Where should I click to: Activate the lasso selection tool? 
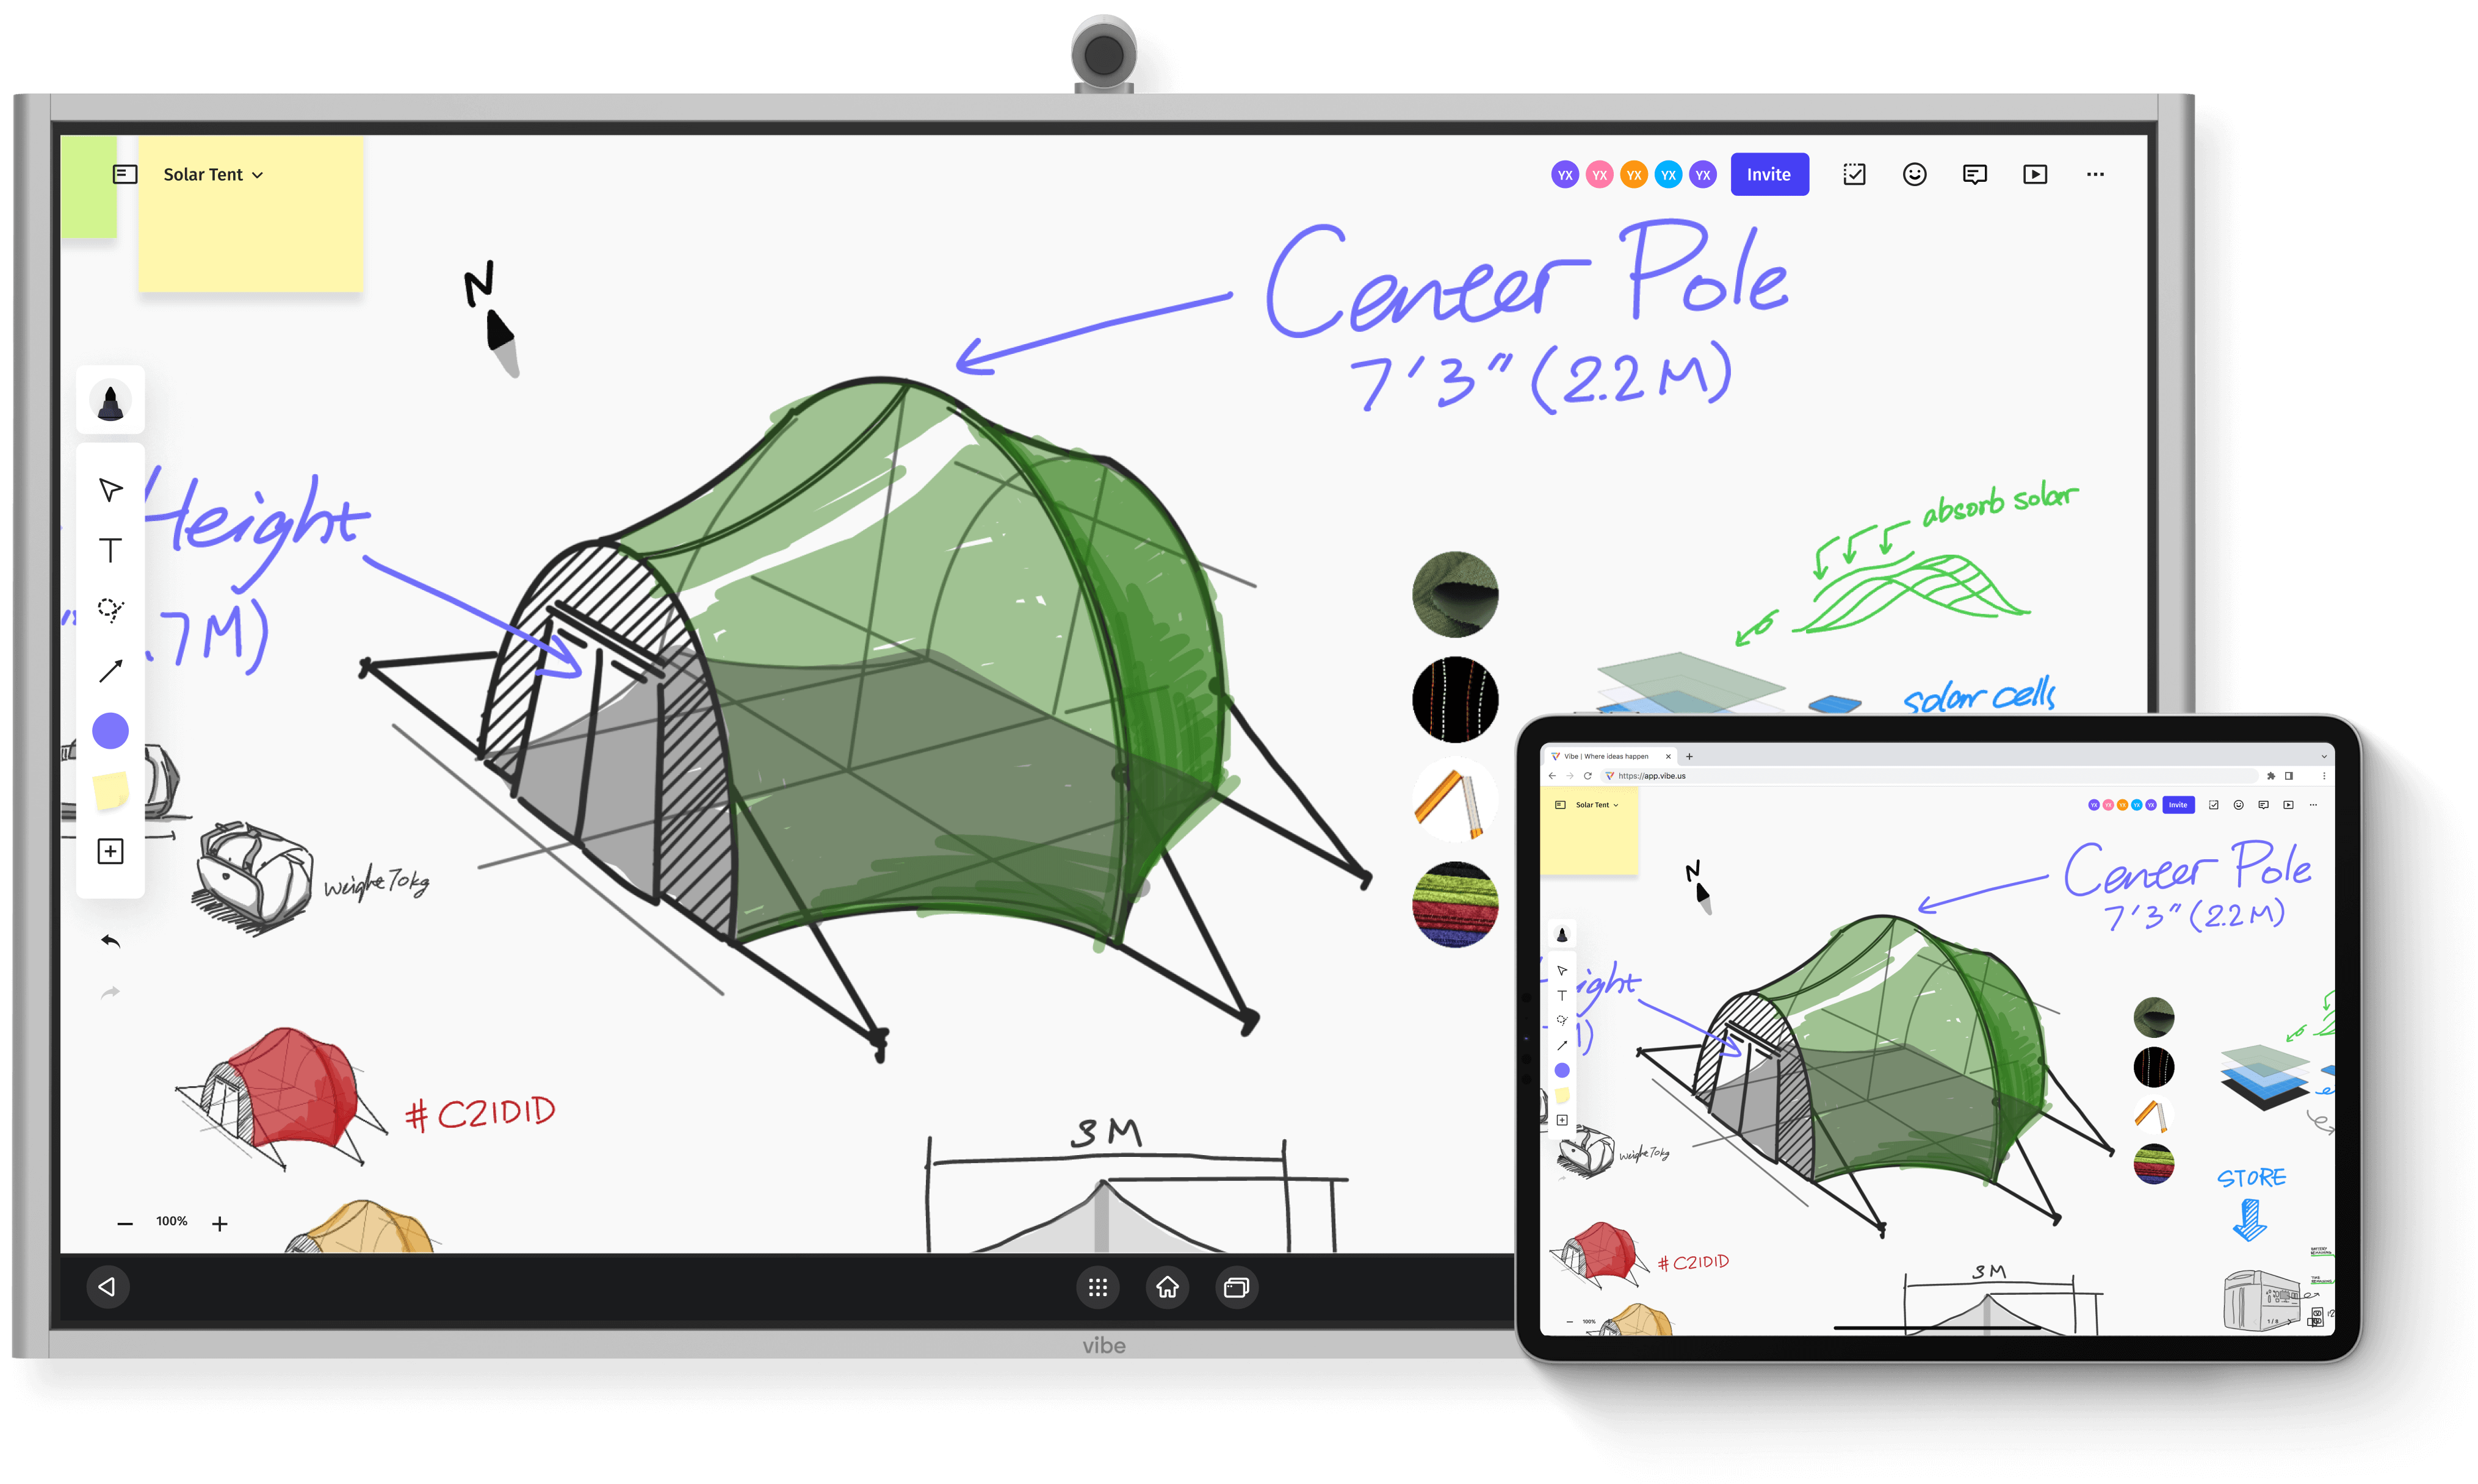click(x=110, y=610)
